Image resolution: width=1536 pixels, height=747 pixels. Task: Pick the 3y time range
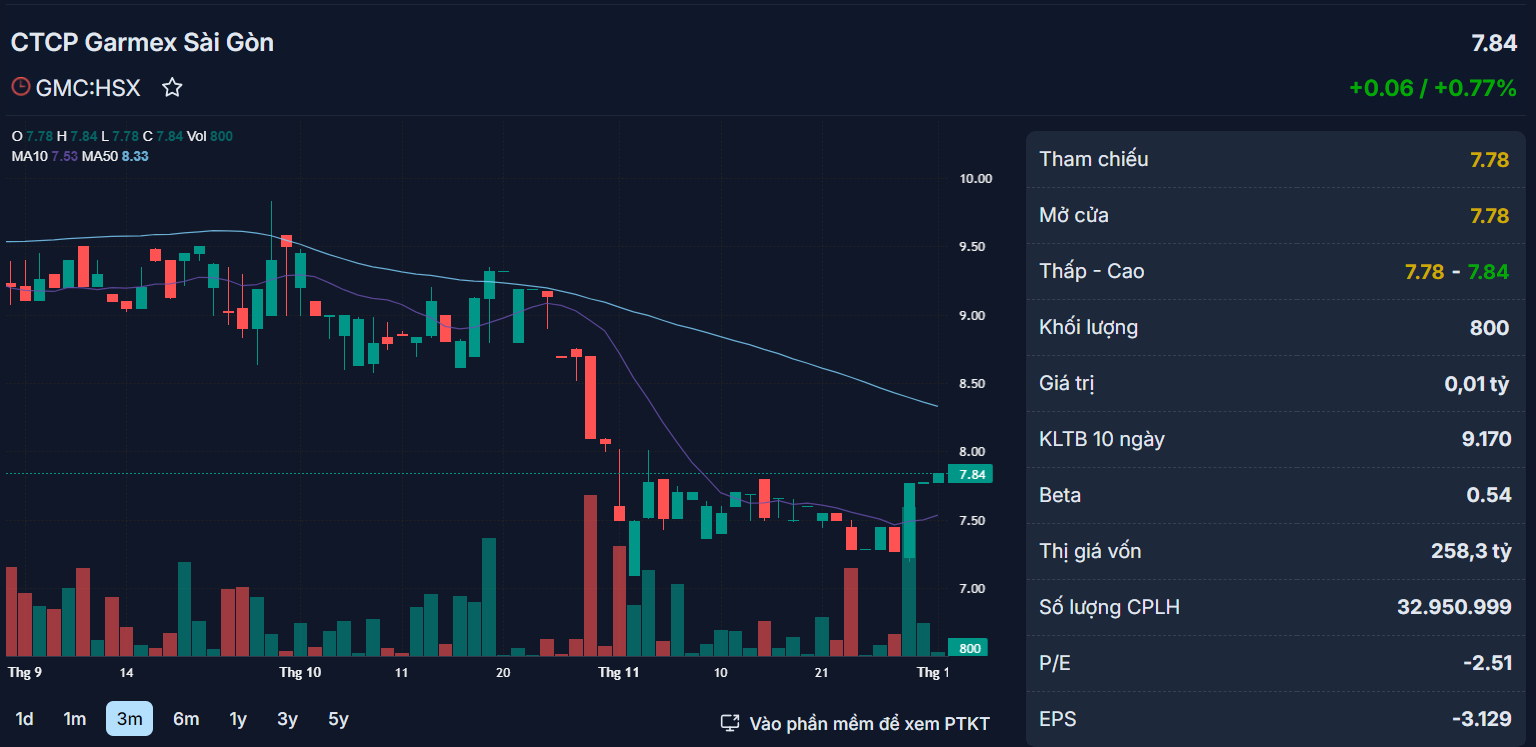pos(288,719)
